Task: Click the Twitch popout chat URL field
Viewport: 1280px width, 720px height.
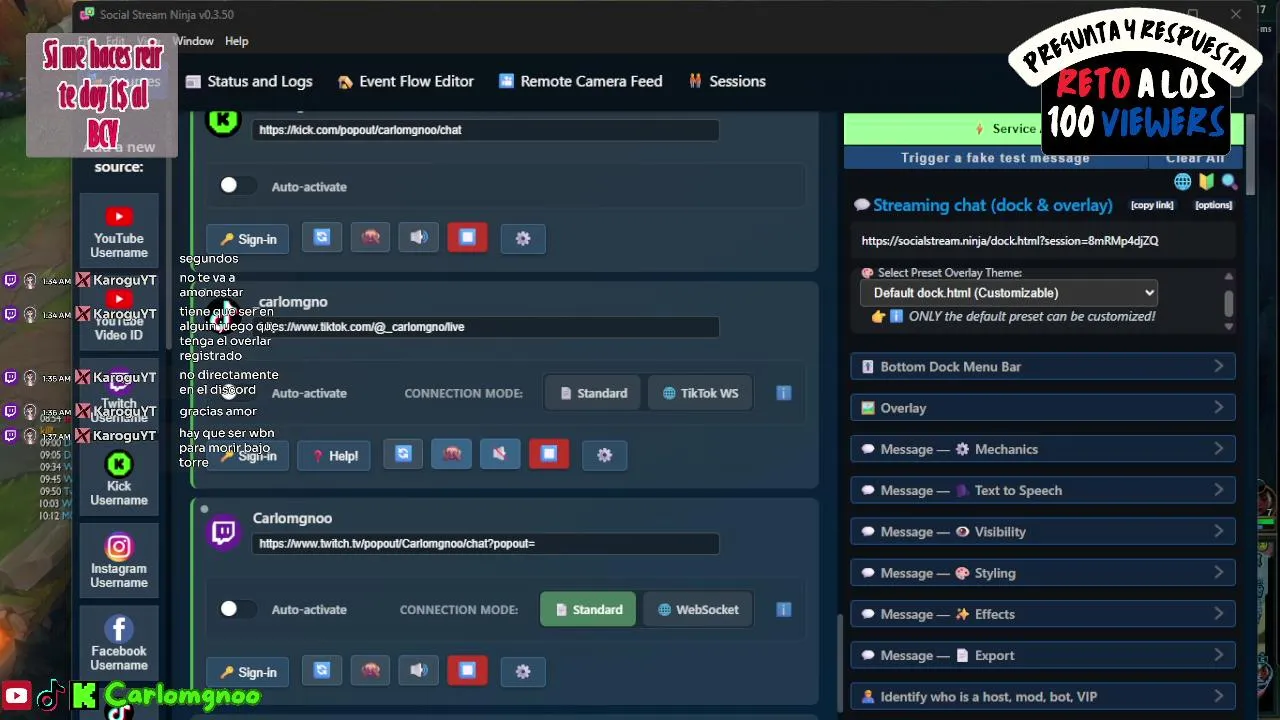Action: pos(485,543)
